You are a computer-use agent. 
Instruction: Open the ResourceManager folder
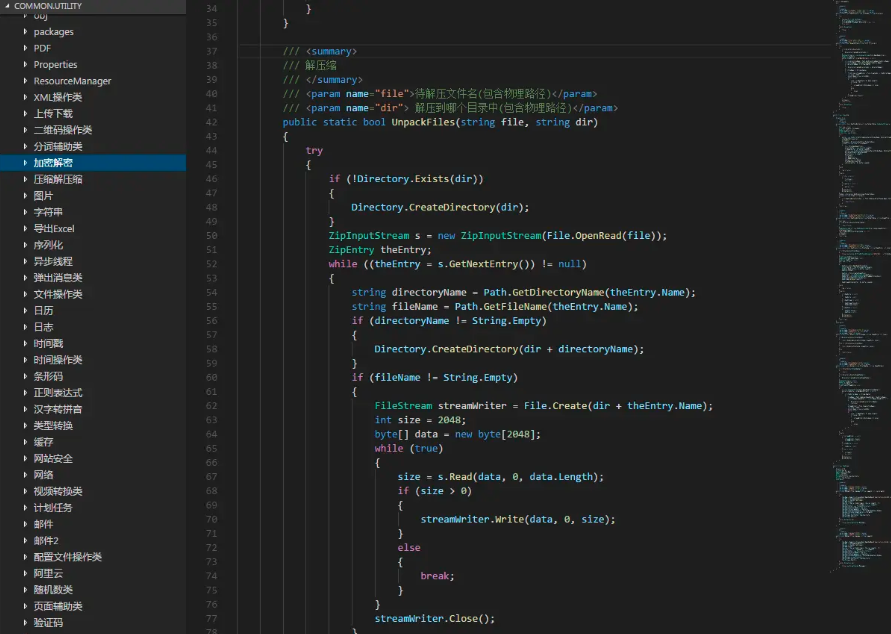click(x=72, y=81)
